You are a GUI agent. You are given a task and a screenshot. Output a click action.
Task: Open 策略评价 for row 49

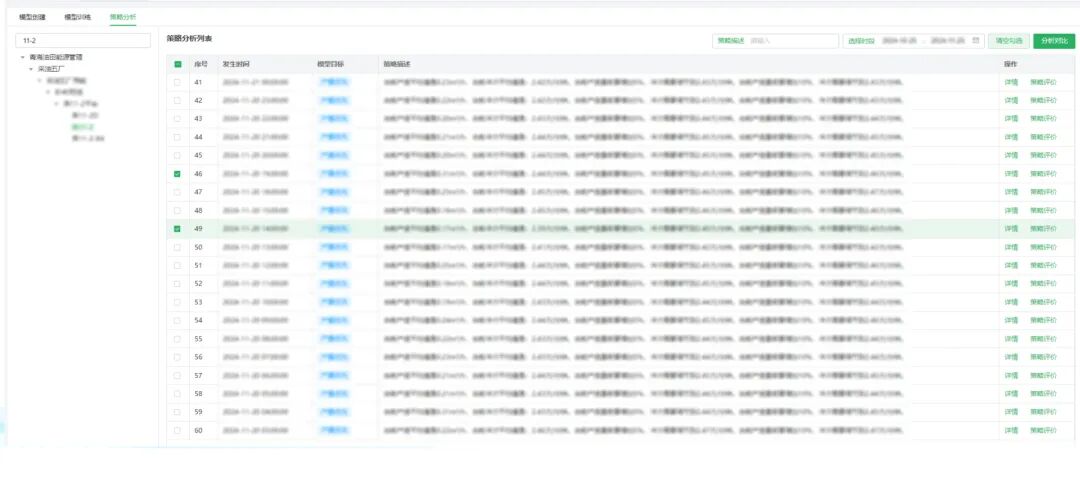tap(1043, 229)
